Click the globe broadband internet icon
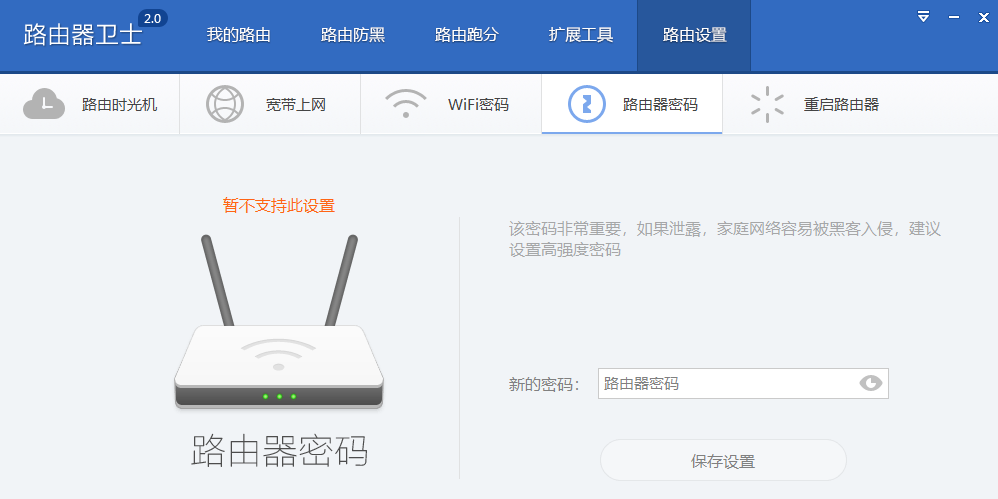 click(225, 104)
